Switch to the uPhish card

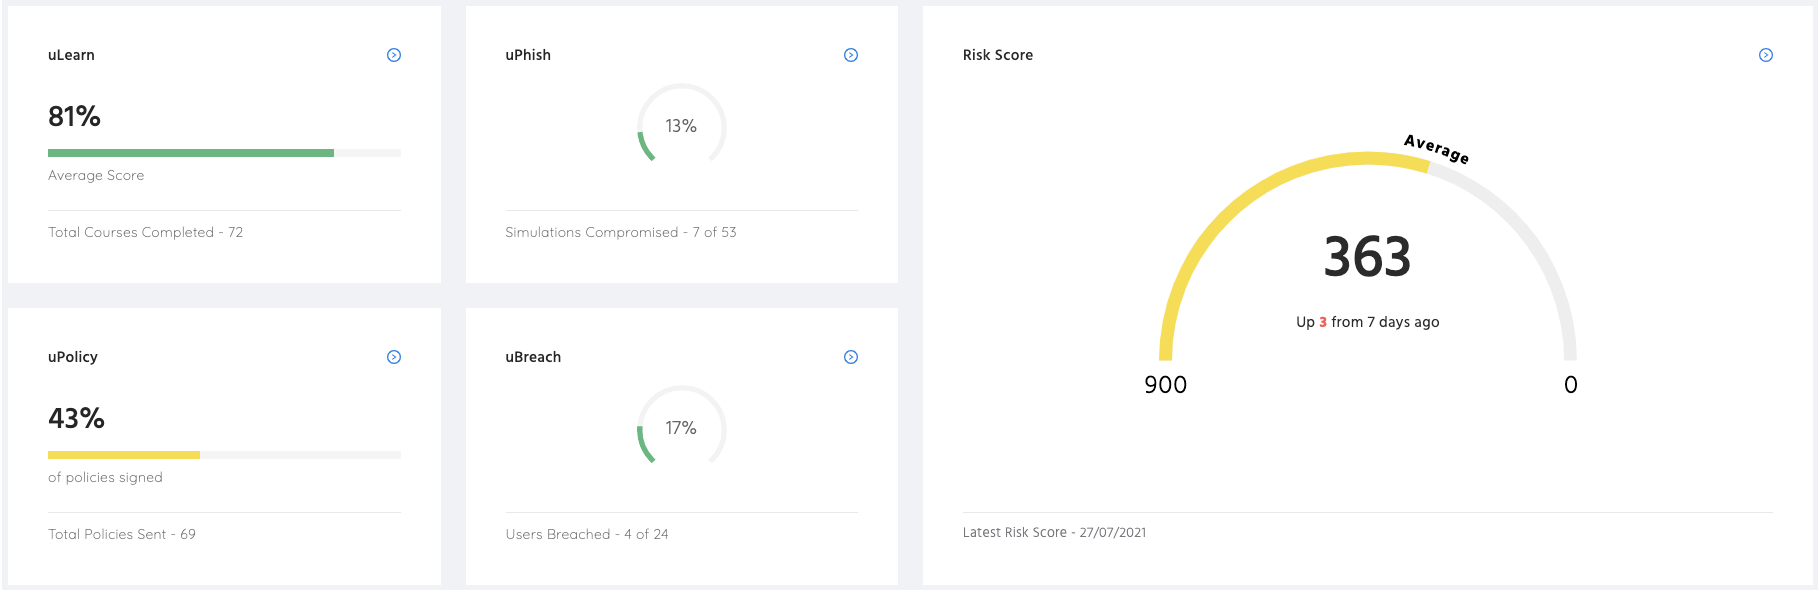(528, 55)
